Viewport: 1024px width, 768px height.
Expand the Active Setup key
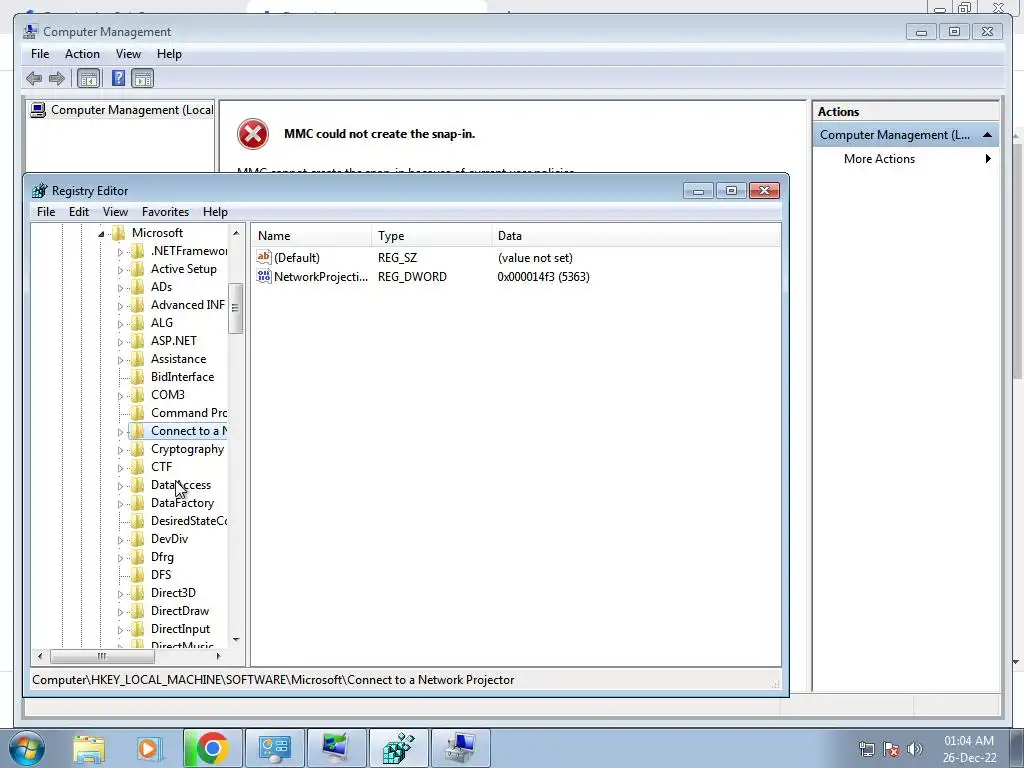click(x=120, y=270)
